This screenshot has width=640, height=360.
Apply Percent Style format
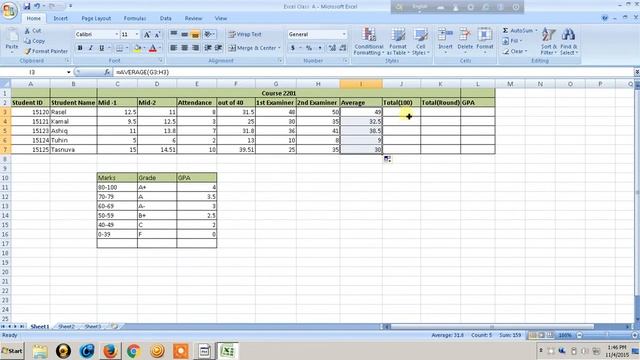coord(309,48)
